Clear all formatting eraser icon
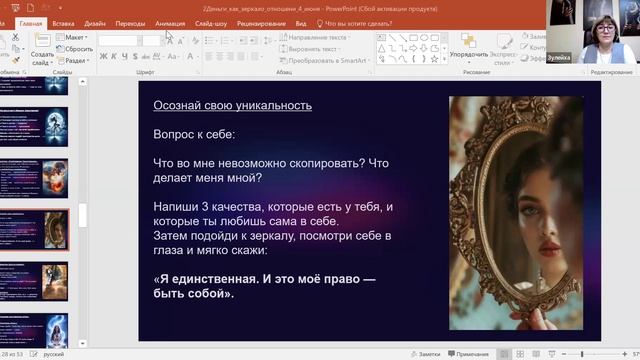Image resolution: width=640 pixels, height=360 pixels. click(195, 40)
